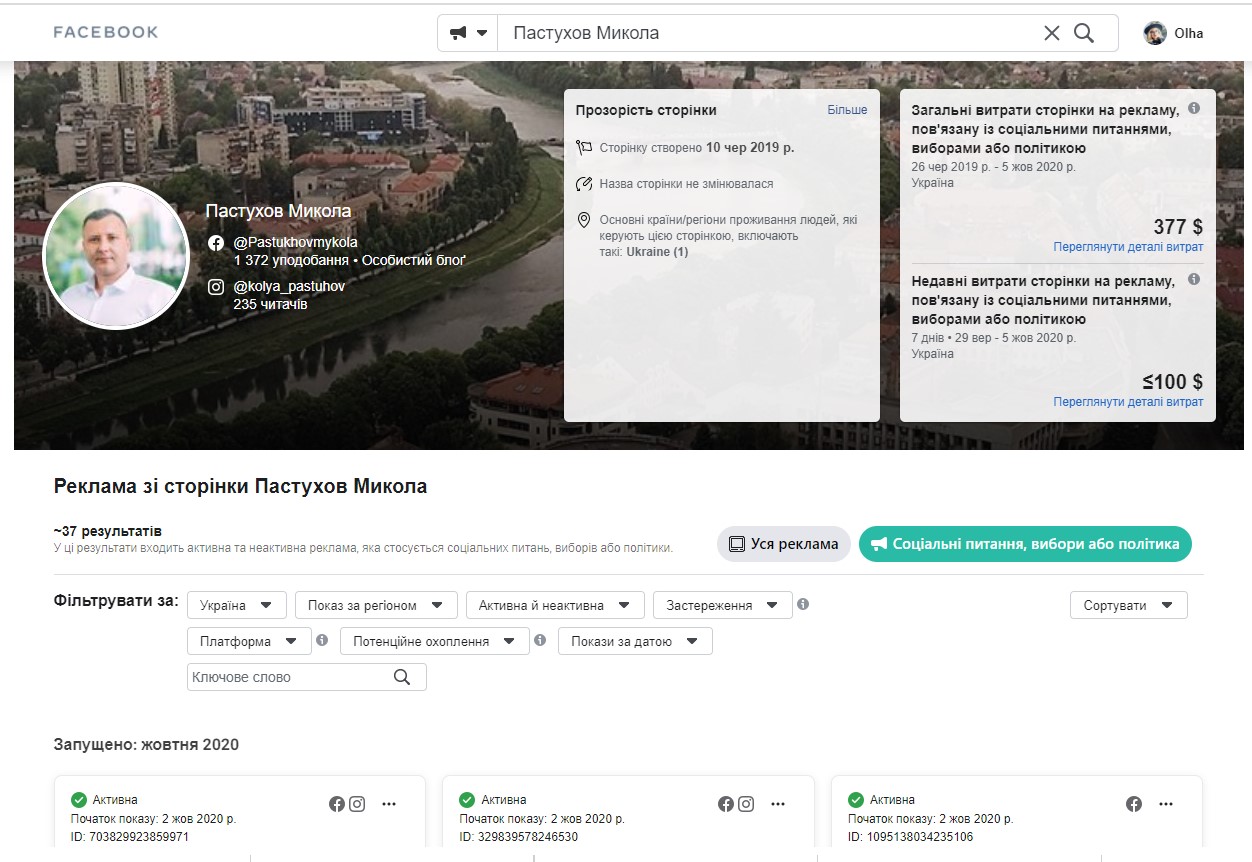Click the edit icon beside page name unchanged
The height and width of the screenshot is (862, 1252).
pos(585,184)
